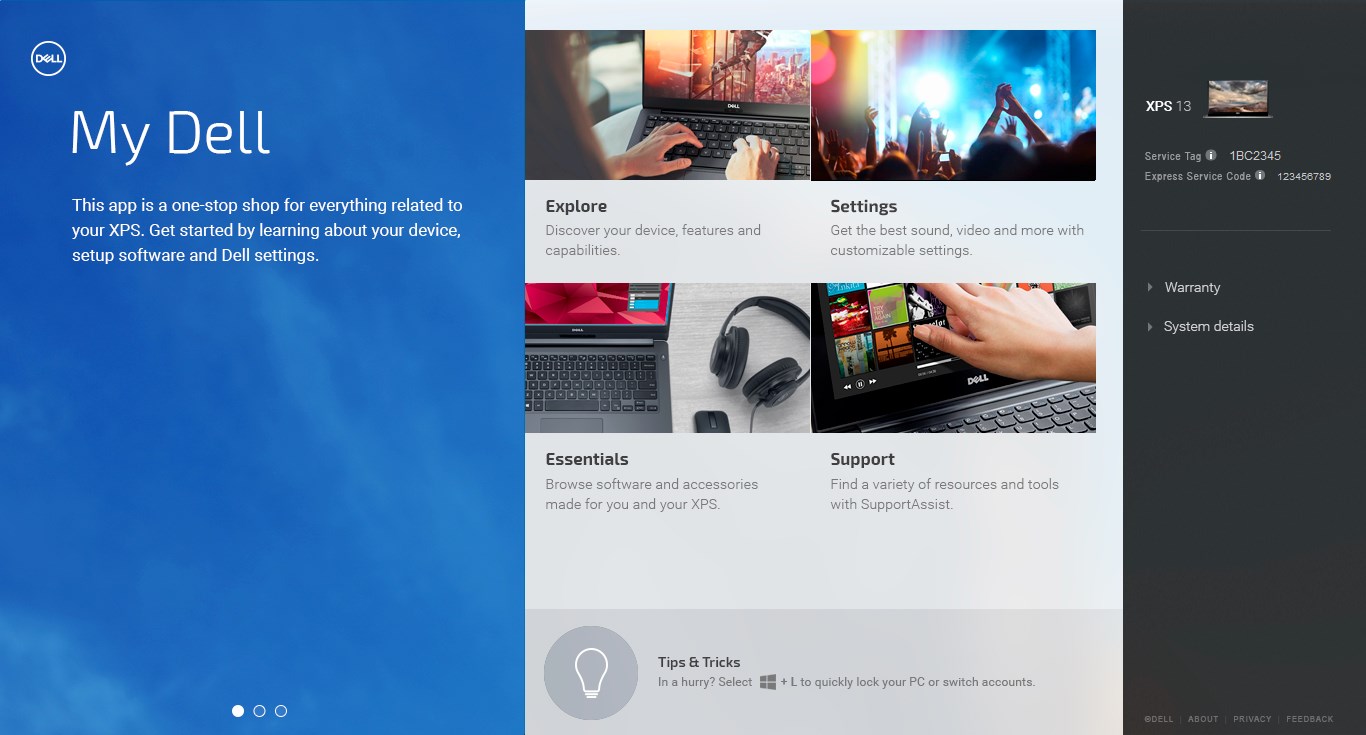Click the Dell logo icon
The width and height of the screenshot is (1366, 735).
pos(48,59)
